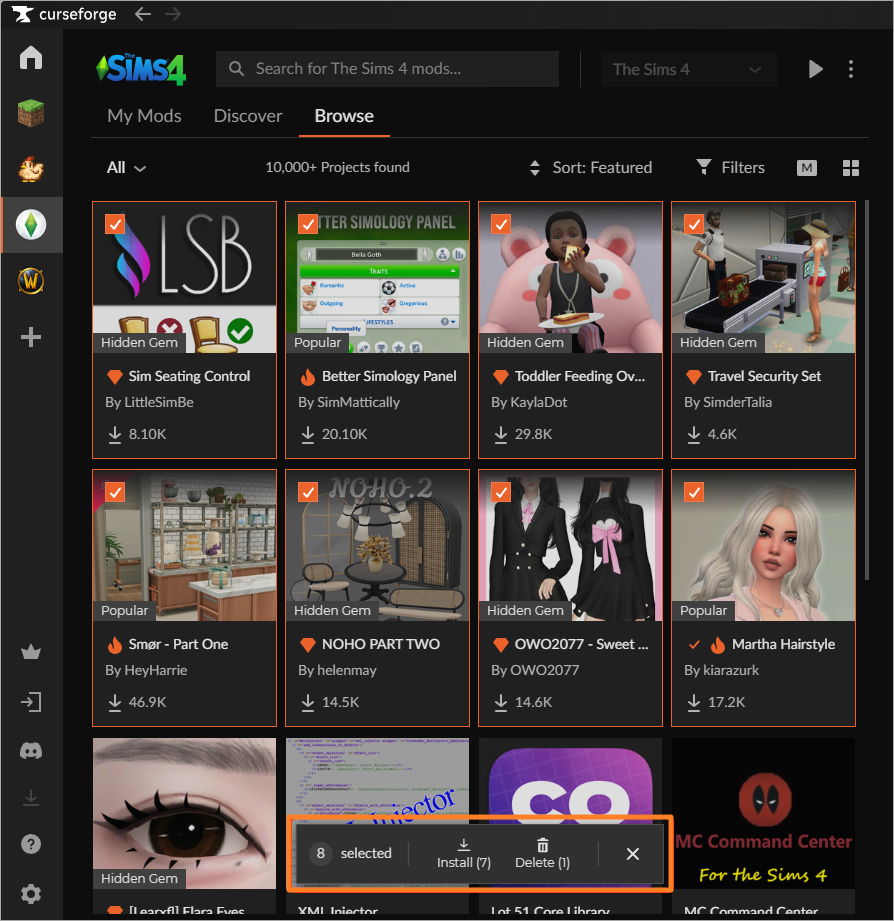Go forward with the right arrow
Viewport: 894px width, 921px height.
tap(173, 14)
